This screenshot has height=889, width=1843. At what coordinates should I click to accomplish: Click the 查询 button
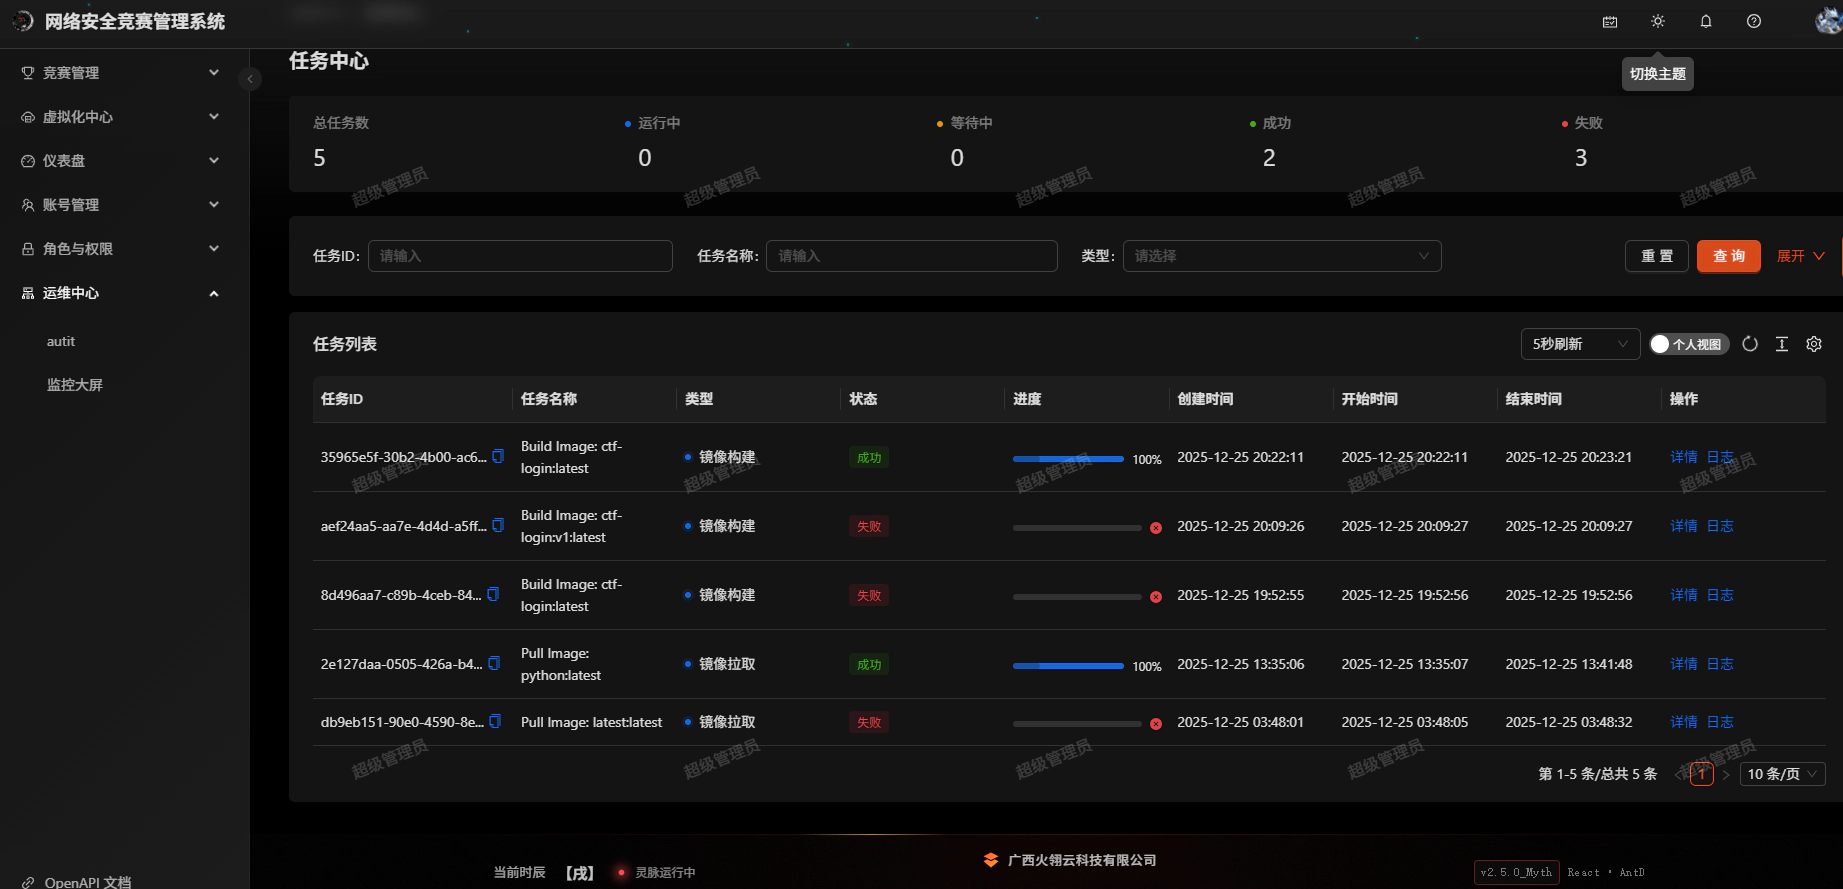(1728, 256)
